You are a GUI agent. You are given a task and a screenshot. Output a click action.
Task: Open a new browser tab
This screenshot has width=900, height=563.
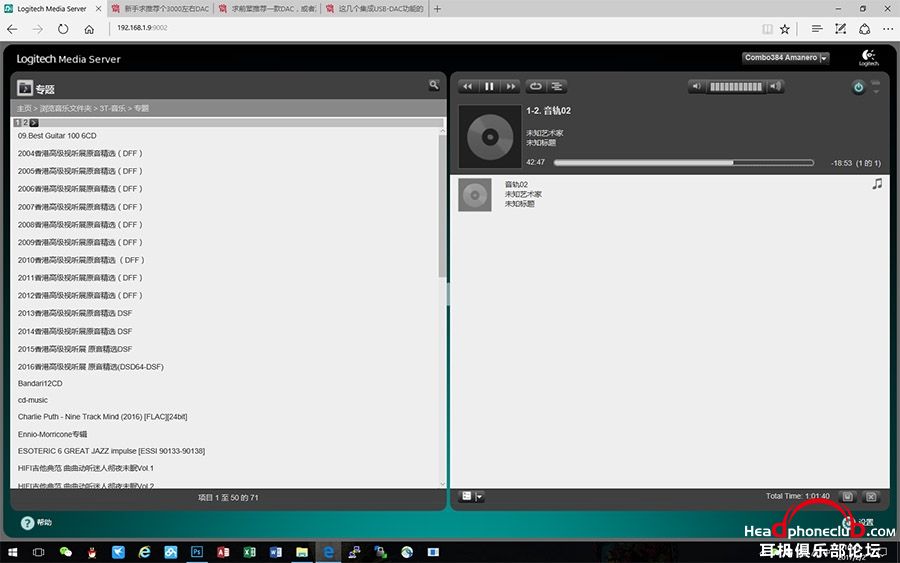pyautogui.click(x=437, y=9)
